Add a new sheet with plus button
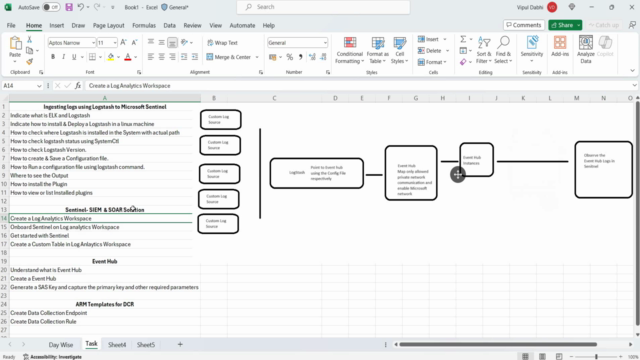The width and height of the screenshot is (640, 360). [x=180, y=344]
